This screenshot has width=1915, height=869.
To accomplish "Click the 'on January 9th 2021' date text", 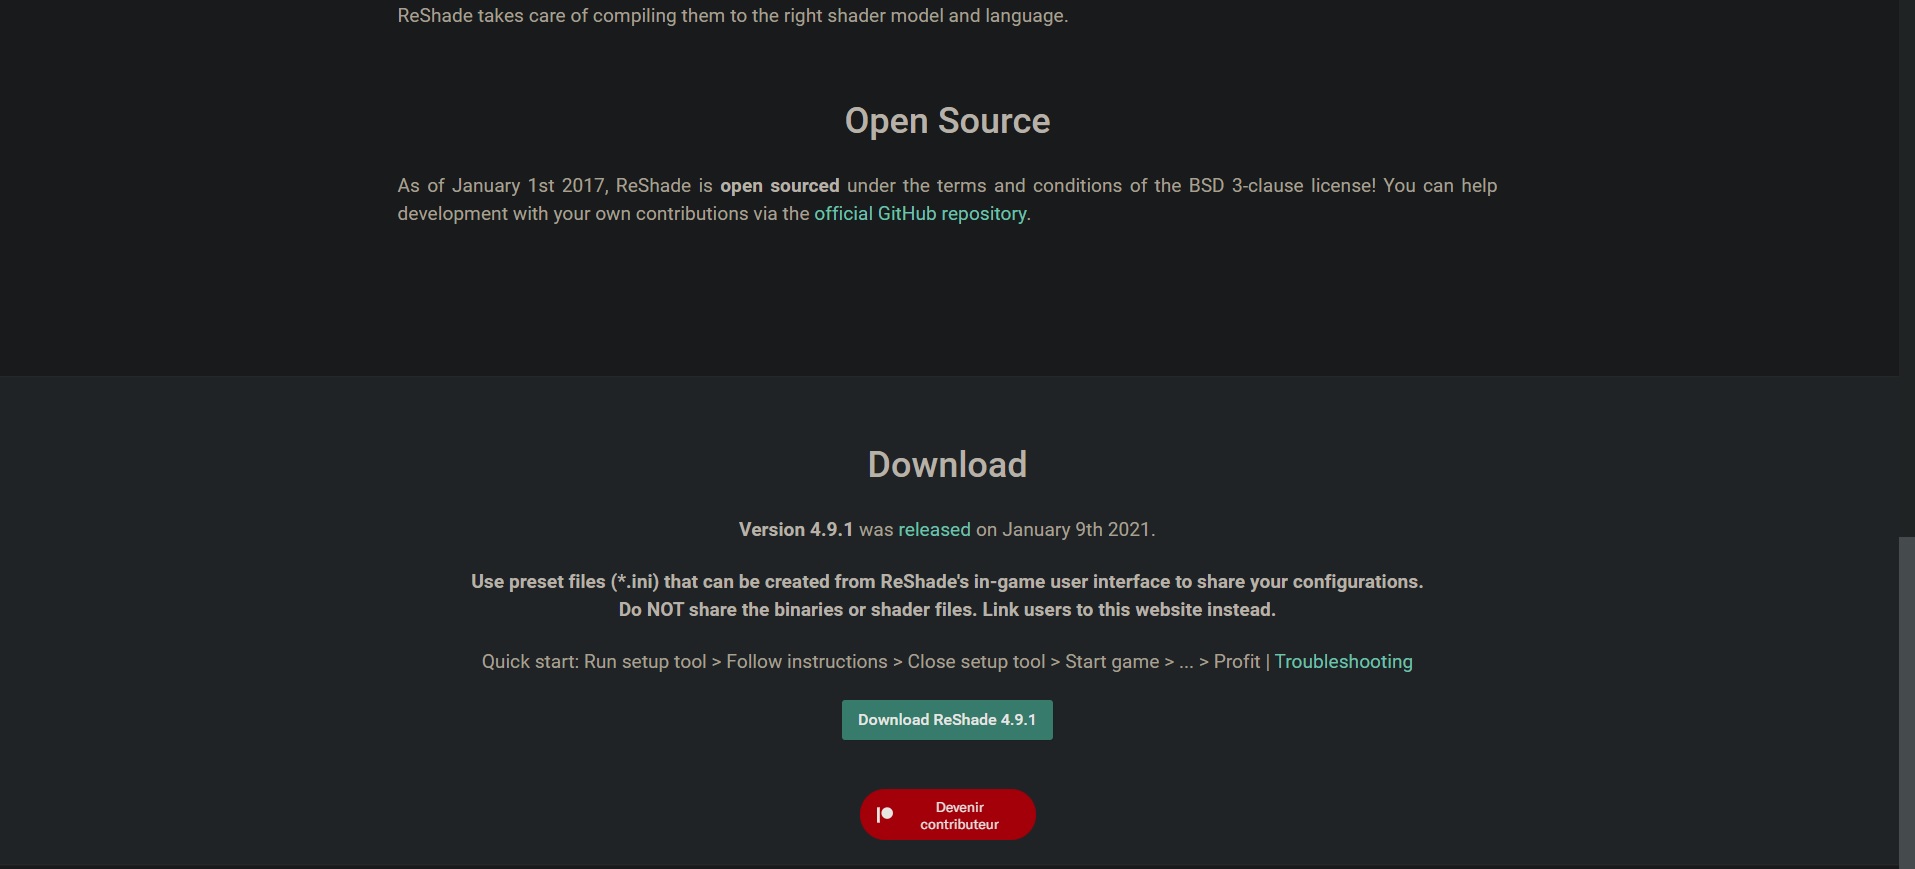I will (x=1066, y=529).
